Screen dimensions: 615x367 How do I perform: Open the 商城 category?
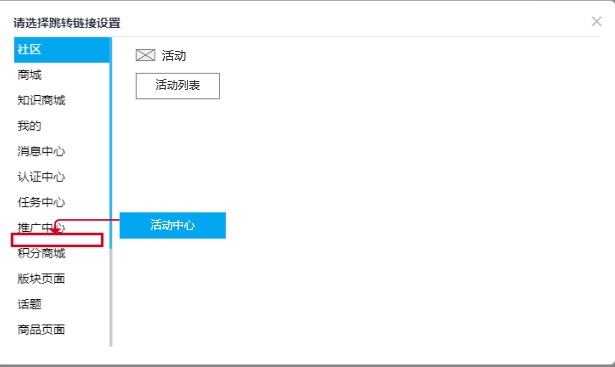click(x=29, y=75)
